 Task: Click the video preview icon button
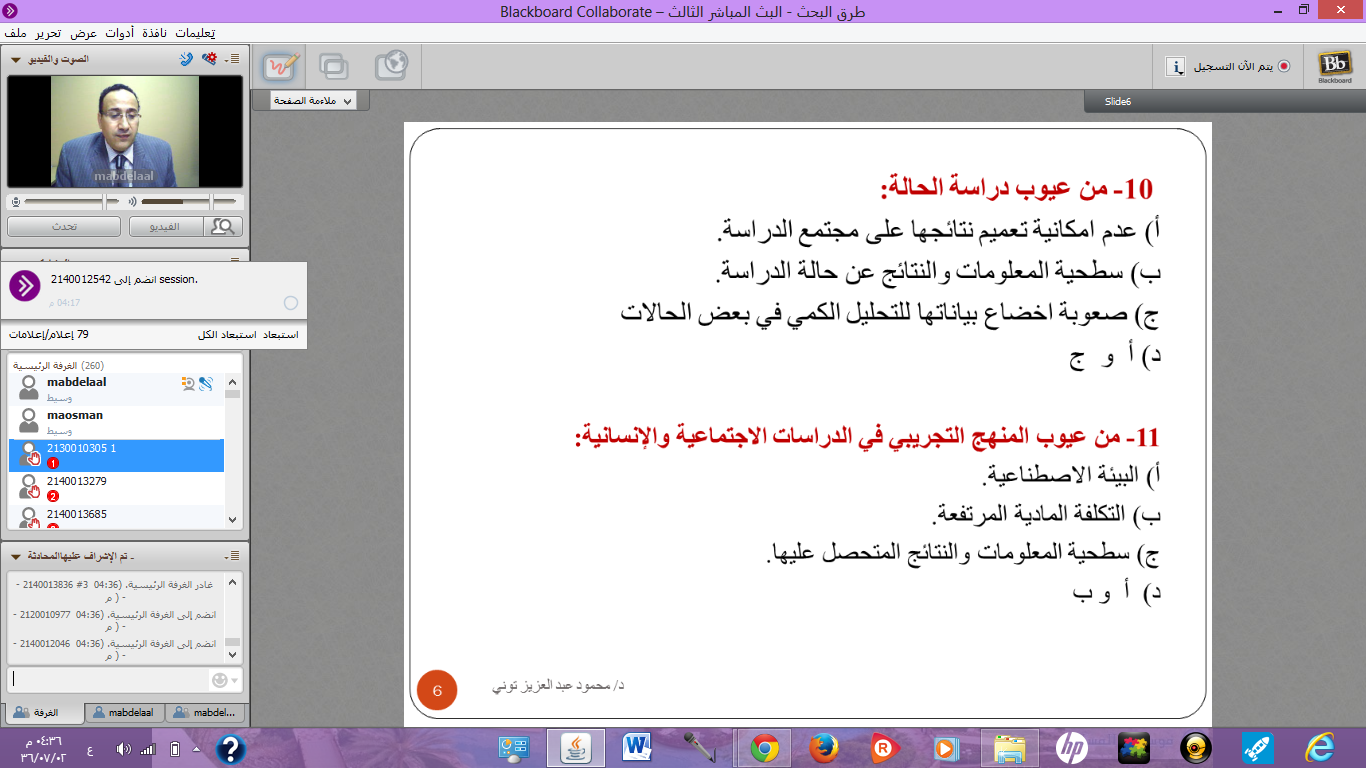(223, 227)
